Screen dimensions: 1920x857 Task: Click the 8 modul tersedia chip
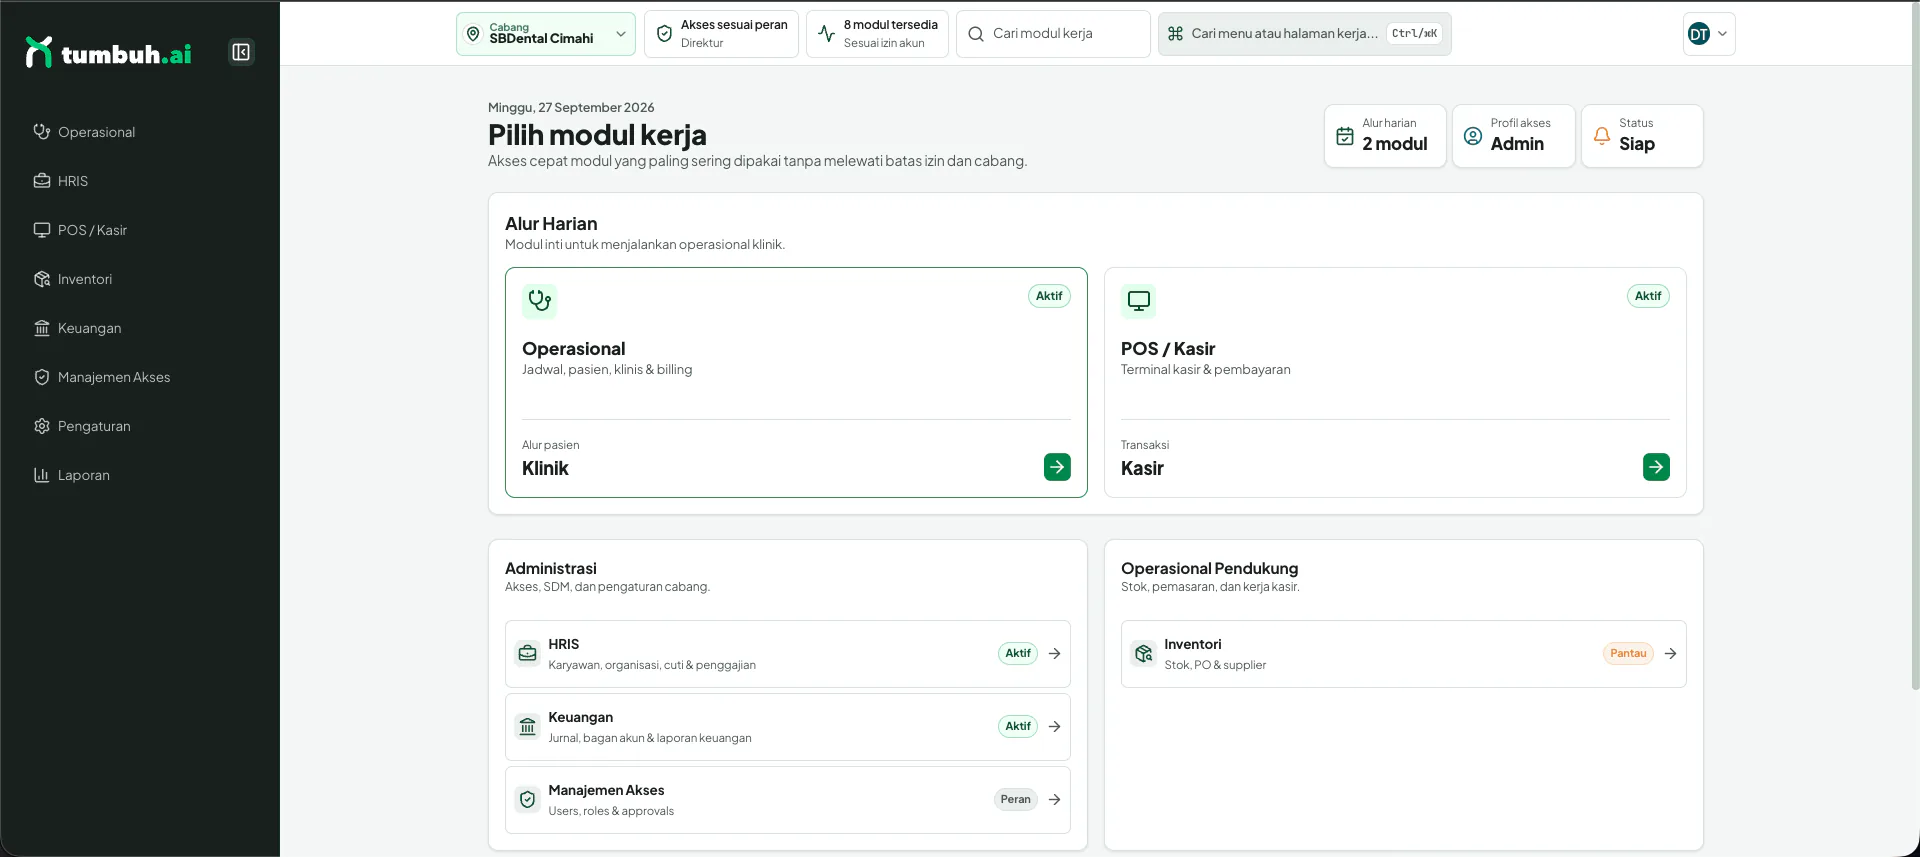pyautogui.click(x=878, y=34)
